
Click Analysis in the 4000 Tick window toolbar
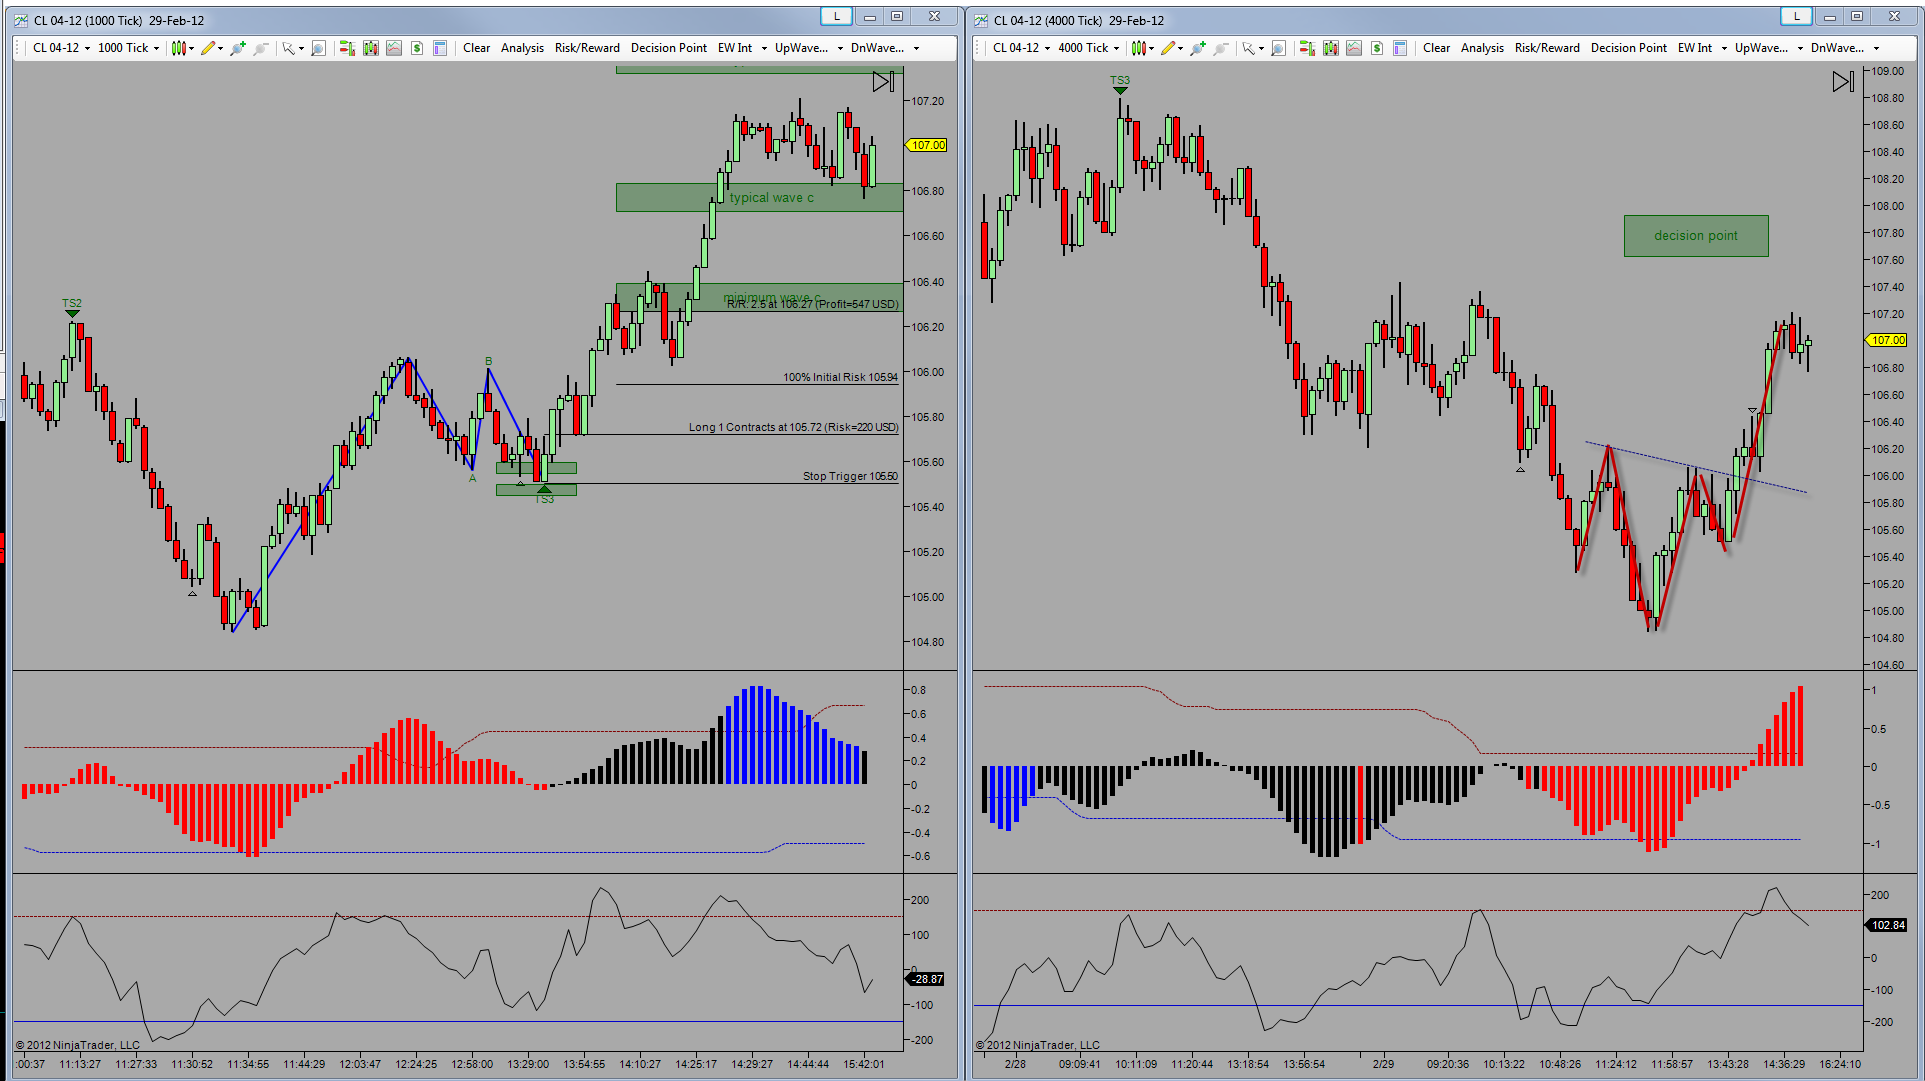pos(1482,48)
